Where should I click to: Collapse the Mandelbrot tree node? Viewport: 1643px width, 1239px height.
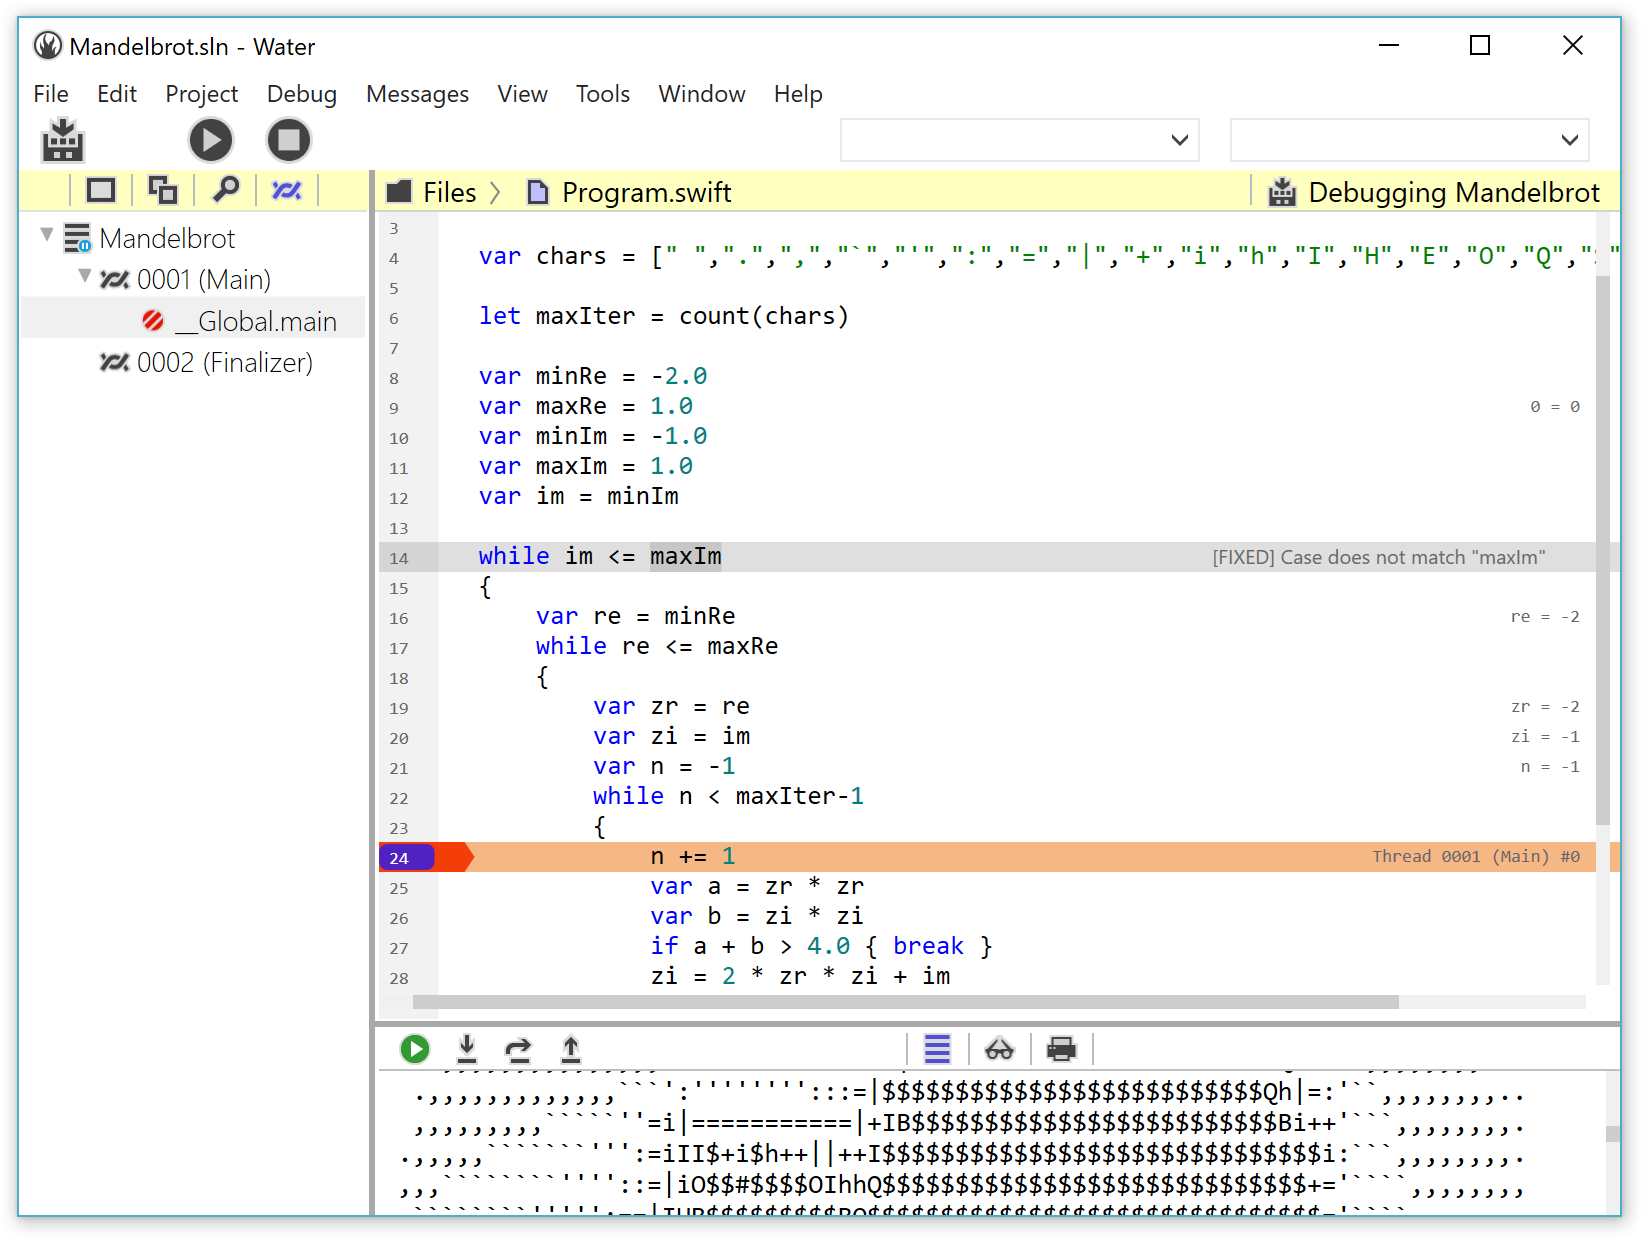coord(46,235)
